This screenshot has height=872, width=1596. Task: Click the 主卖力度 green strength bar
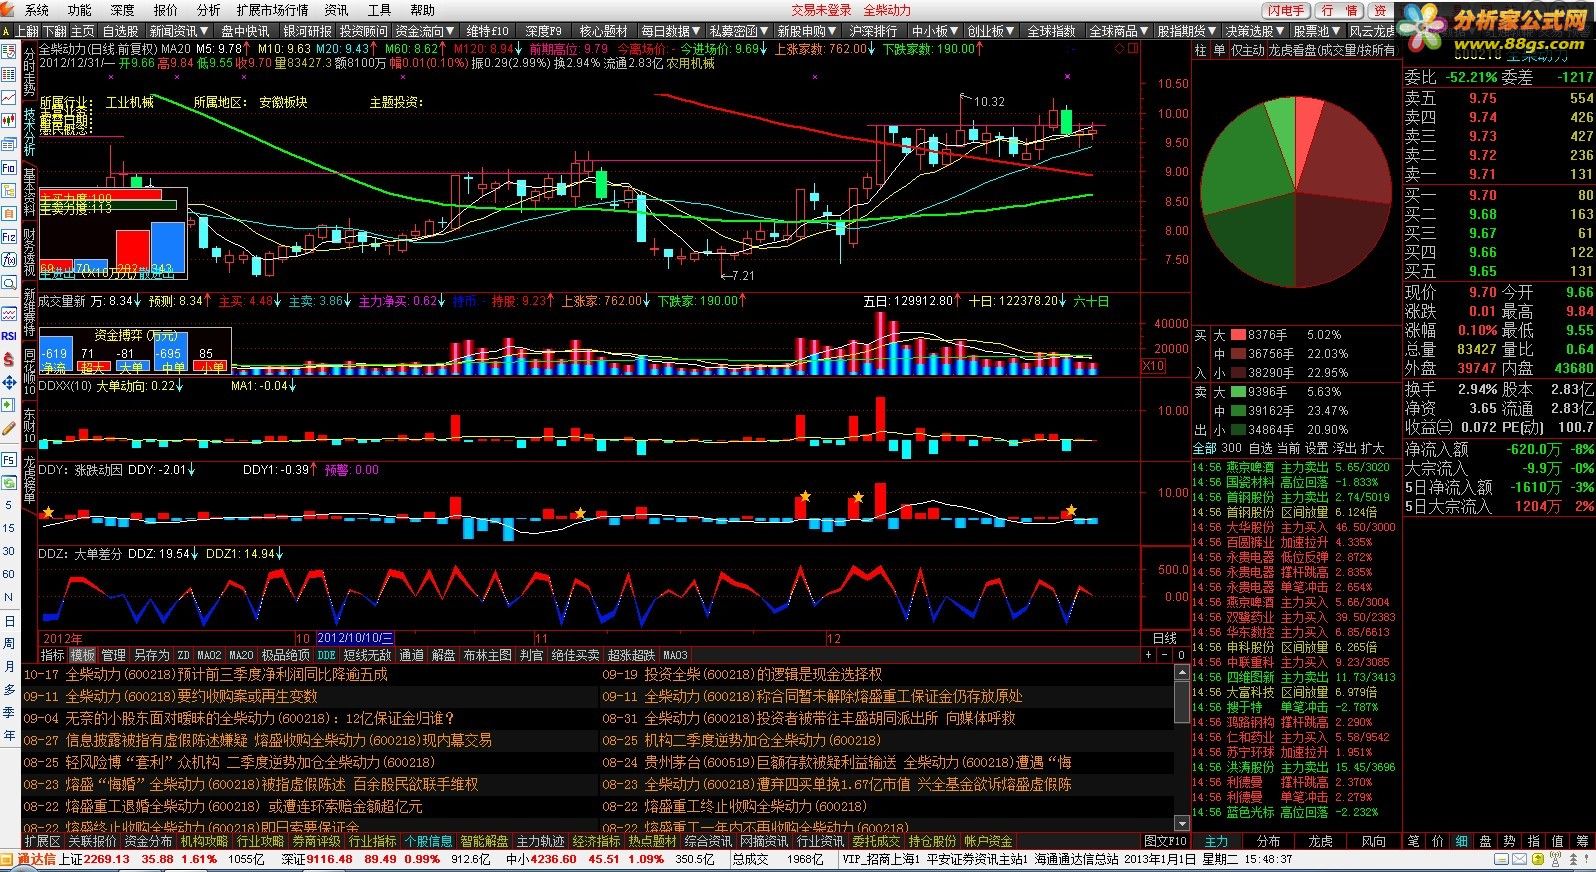[x=108, y=206]
